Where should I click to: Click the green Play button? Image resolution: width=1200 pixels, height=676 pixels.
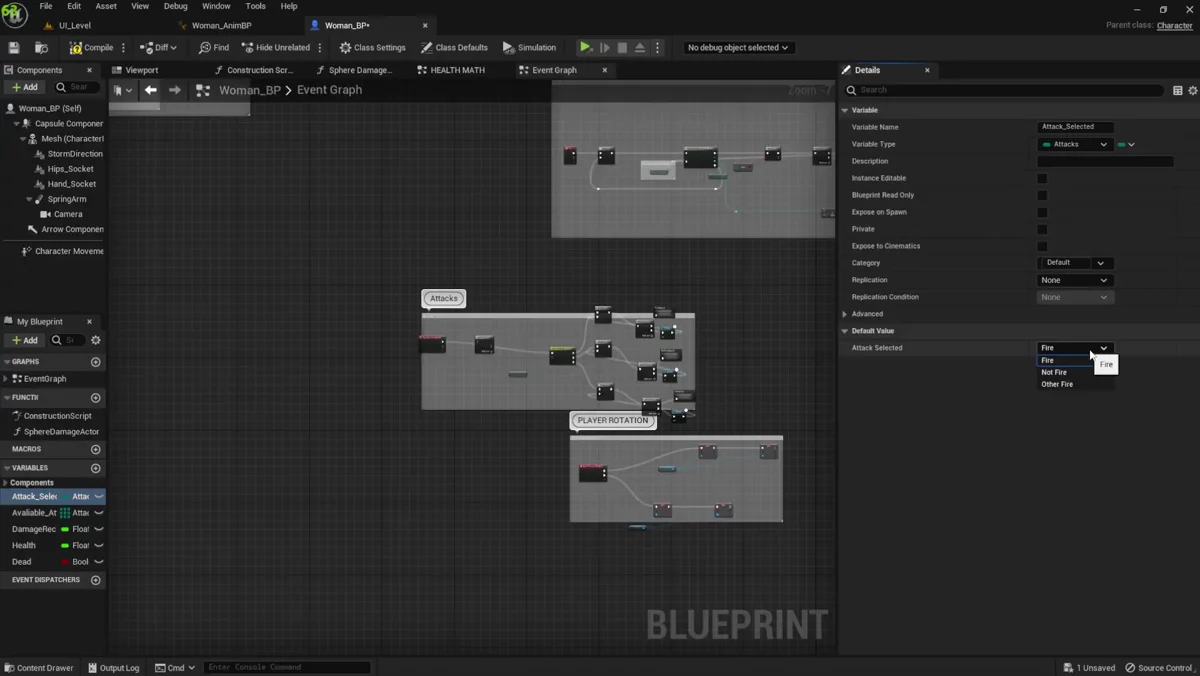coord(586,47)
